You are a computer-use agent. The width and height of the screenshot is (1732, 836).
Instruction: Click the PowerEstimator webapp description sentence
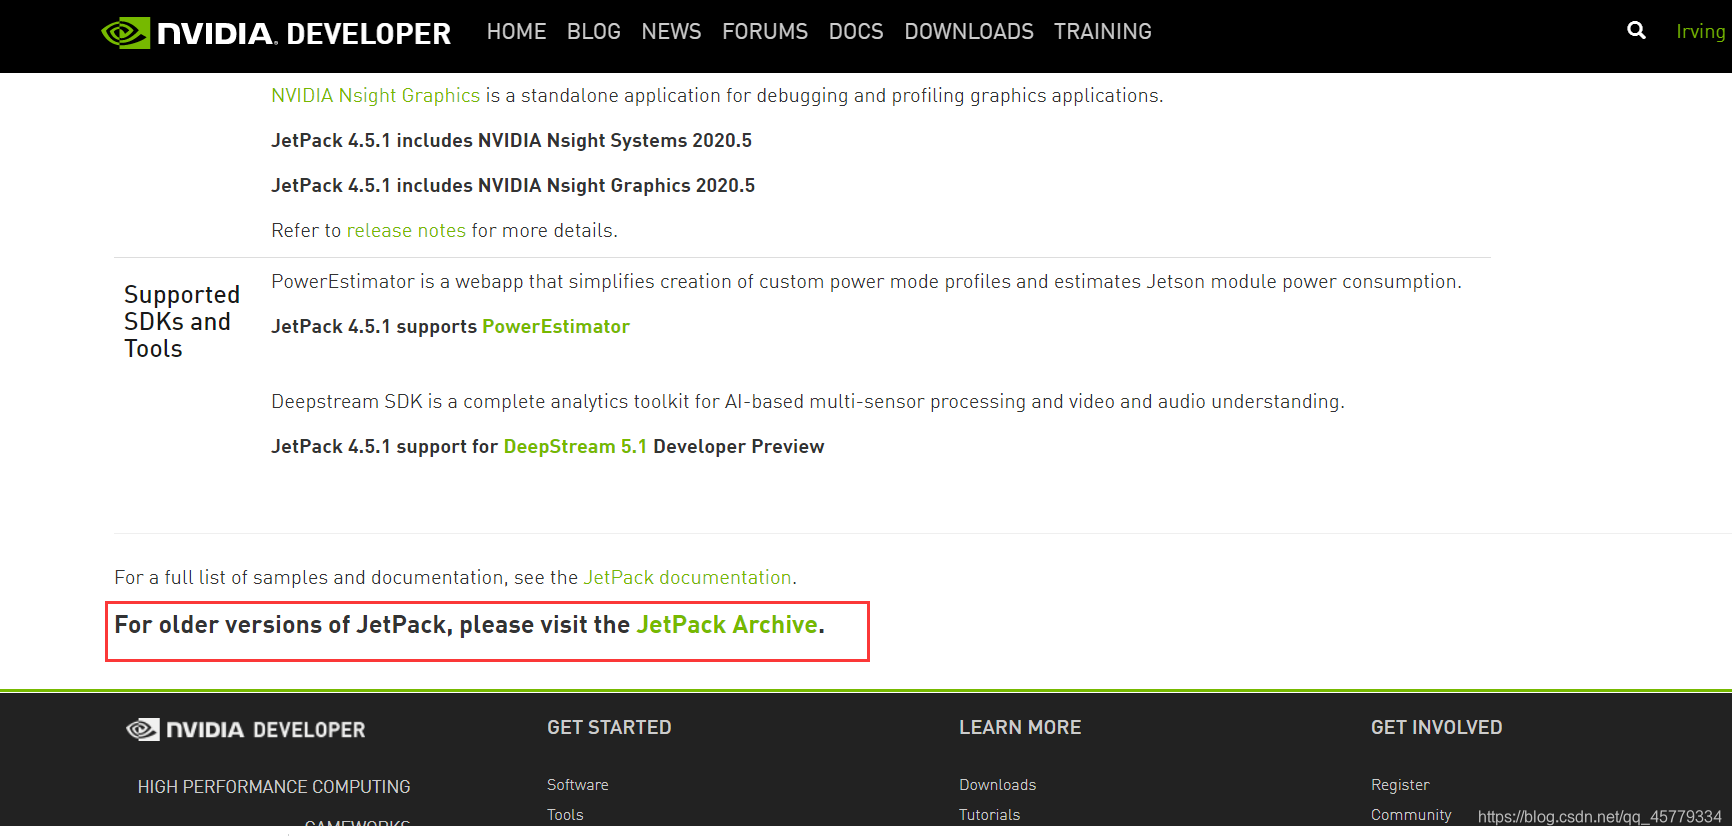866,282
